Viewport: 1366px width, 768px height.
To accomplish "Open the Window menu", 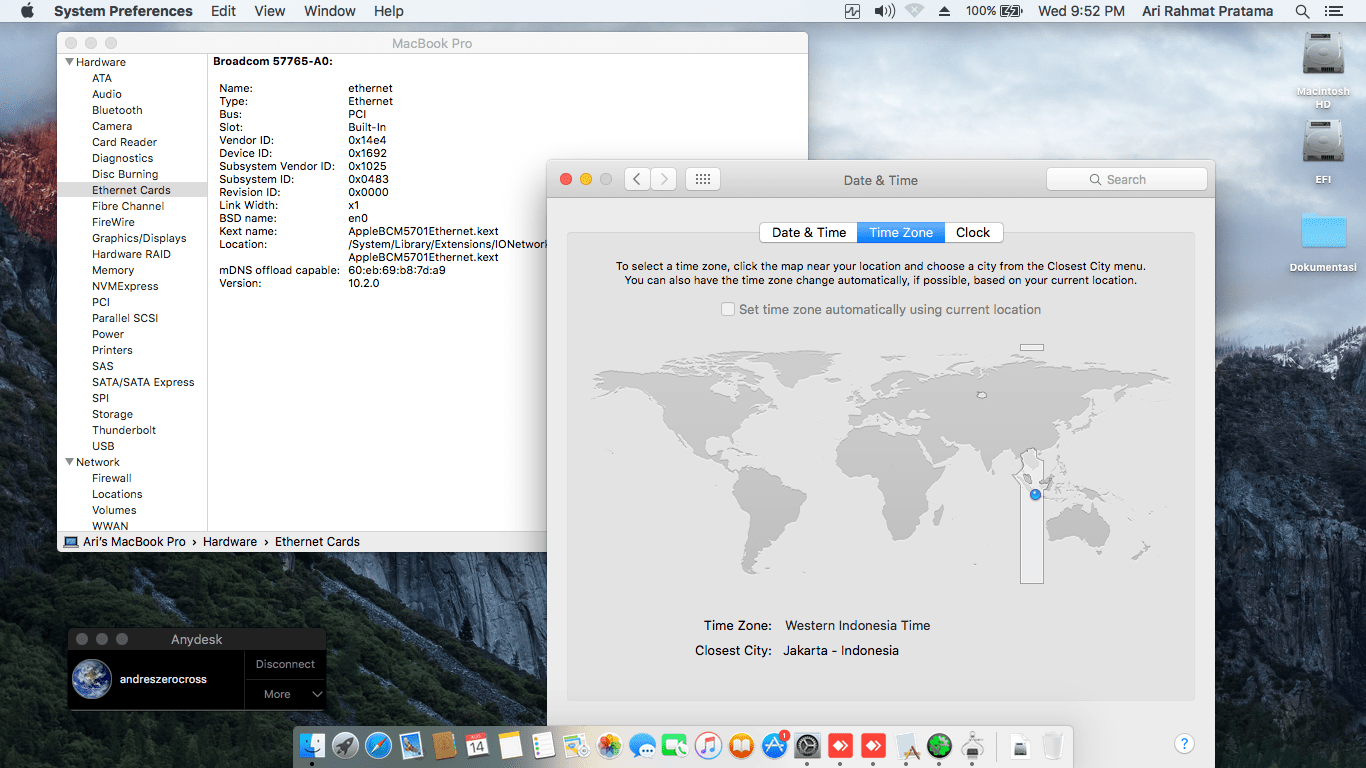I will pyautogui.click(x=330, y=11).
